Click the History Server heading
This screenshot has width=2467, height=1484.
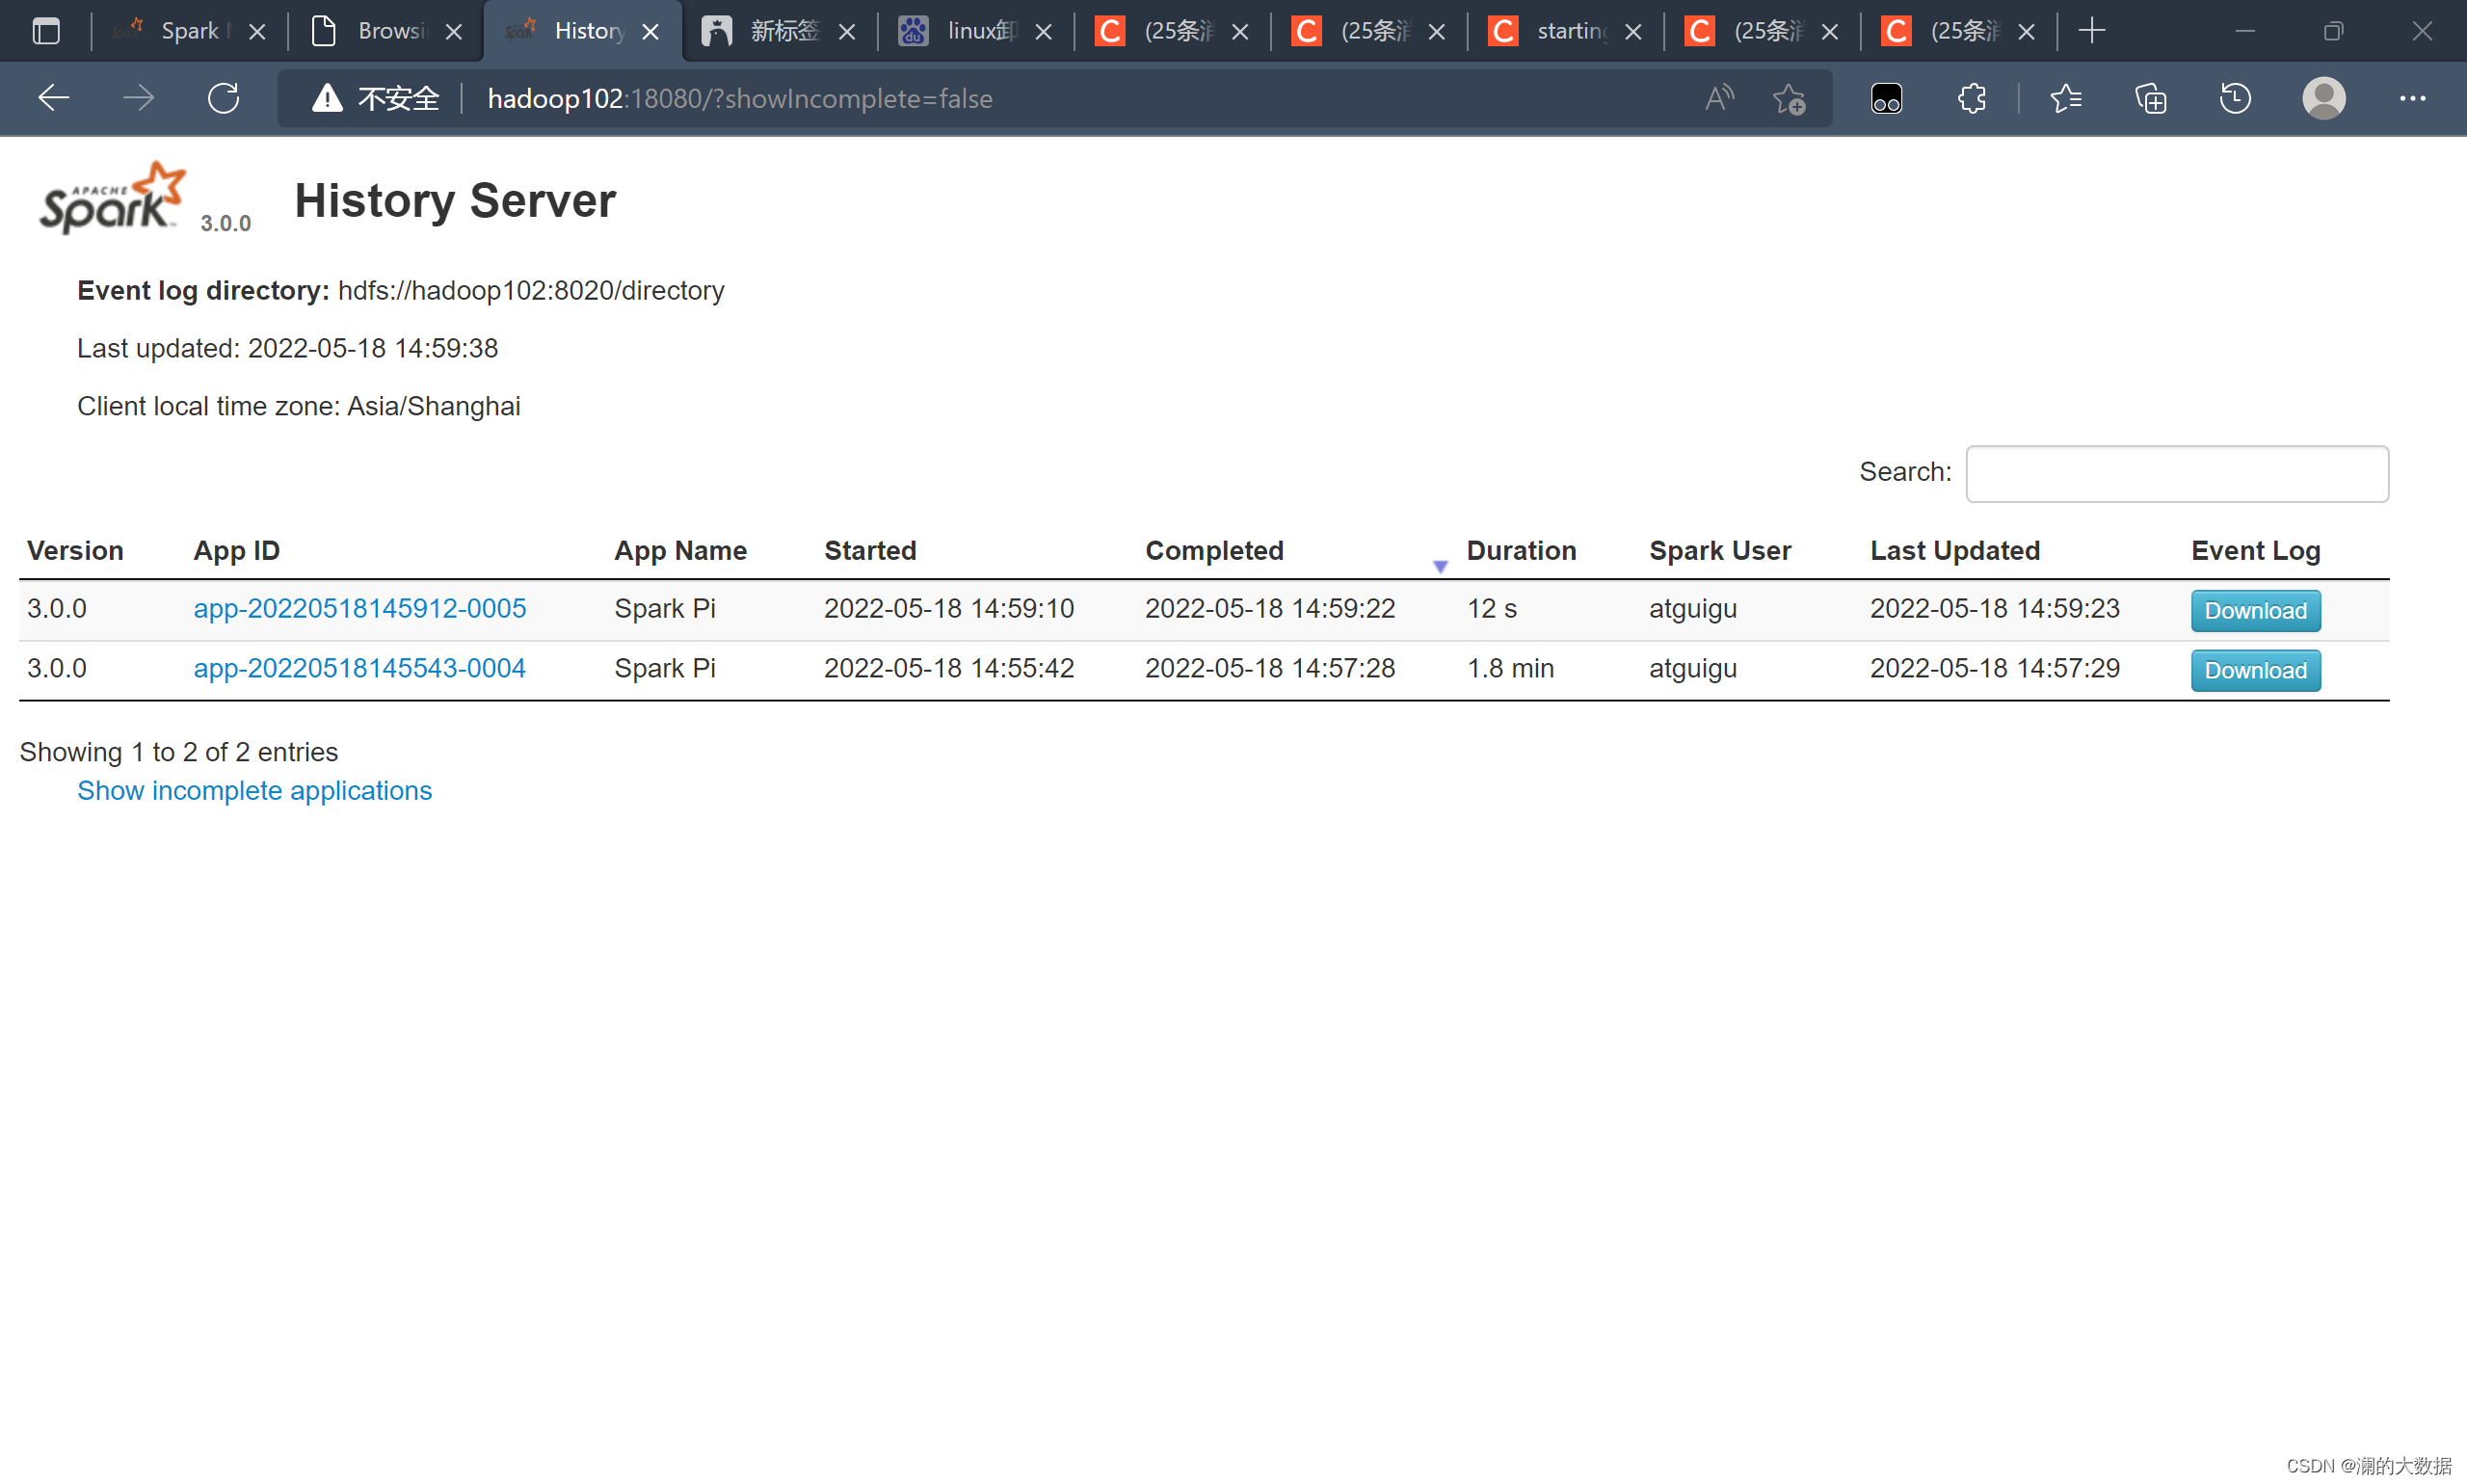455,201
